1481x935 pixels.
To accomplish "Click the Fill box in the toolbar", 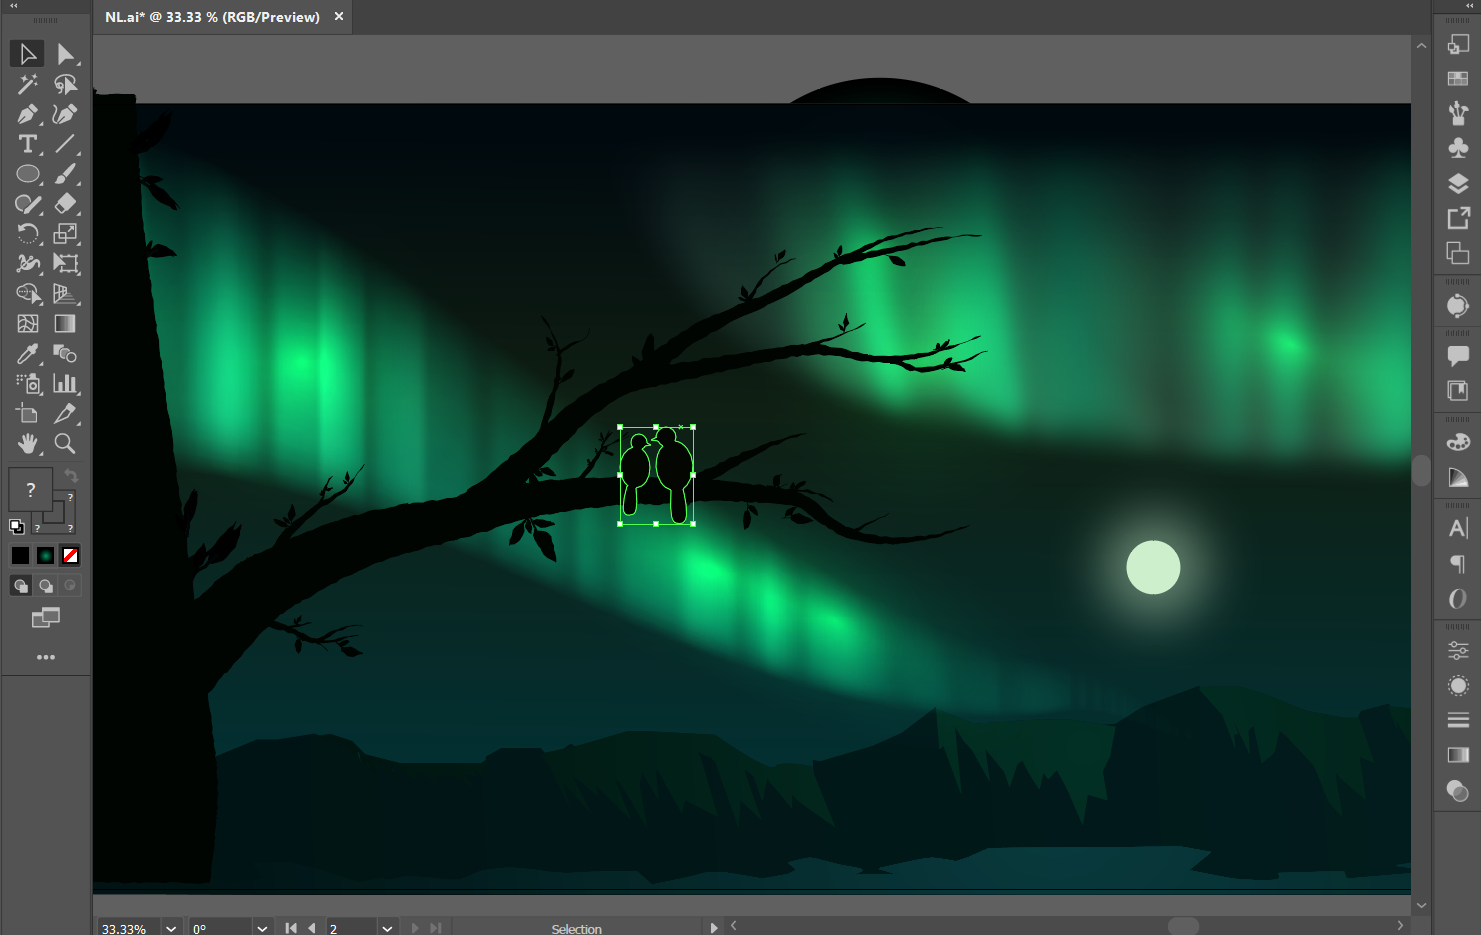I will point(31,490).
